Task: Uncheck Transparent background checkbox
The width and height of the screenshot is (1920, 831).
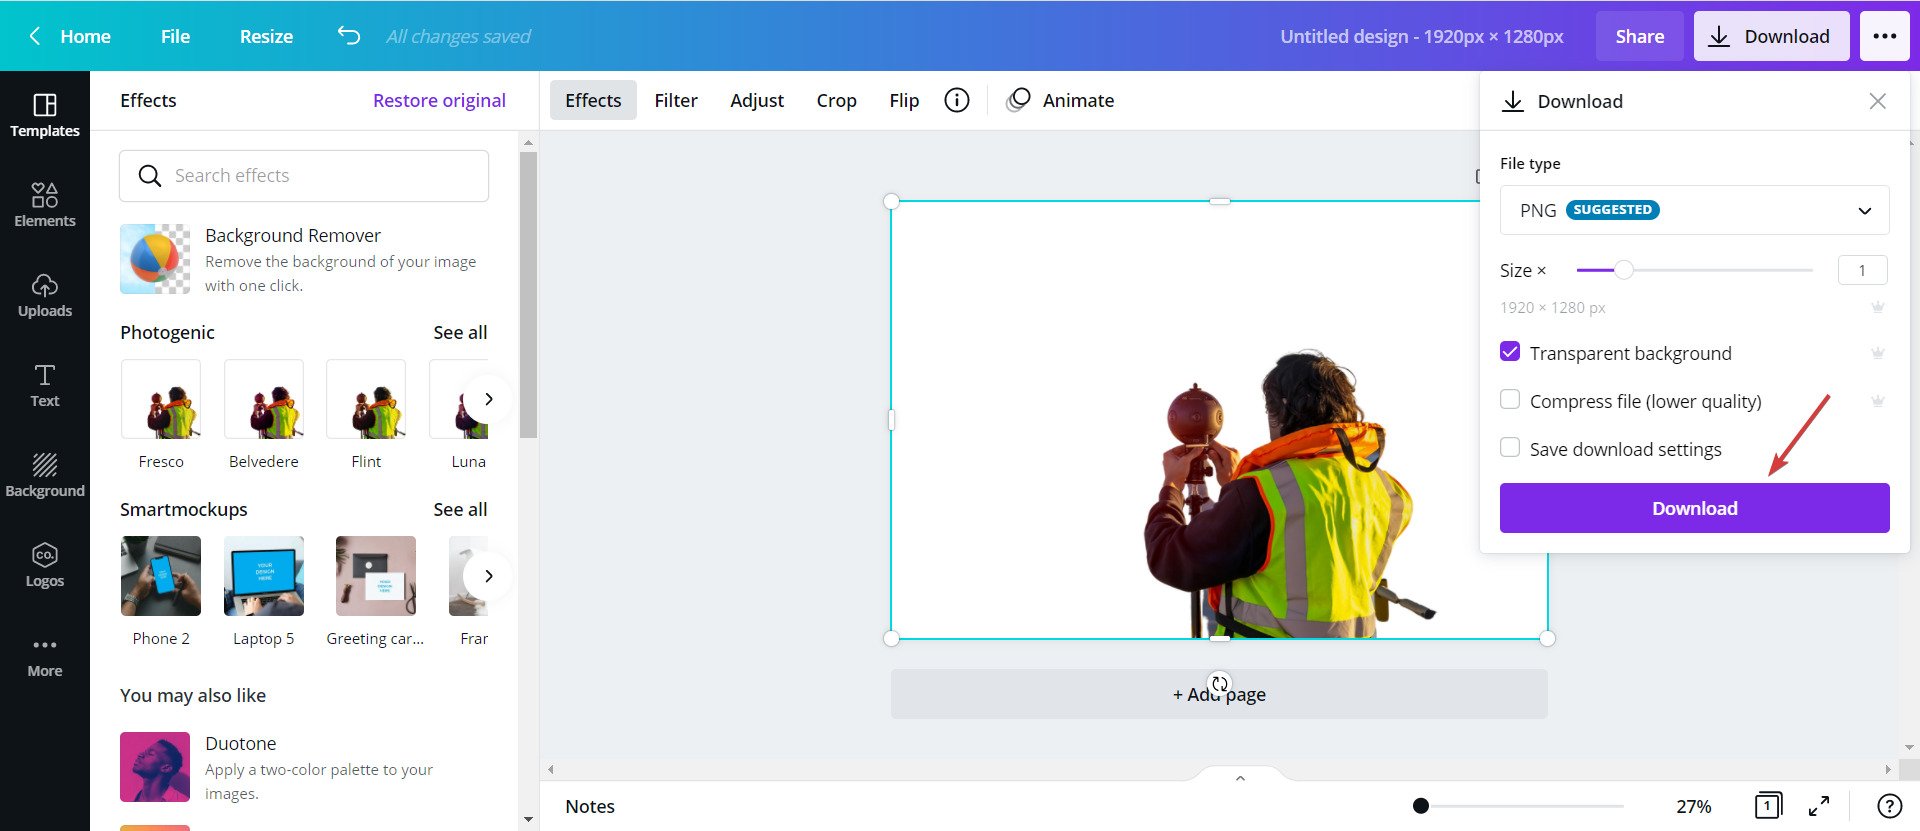Action: click(1510, 352)
